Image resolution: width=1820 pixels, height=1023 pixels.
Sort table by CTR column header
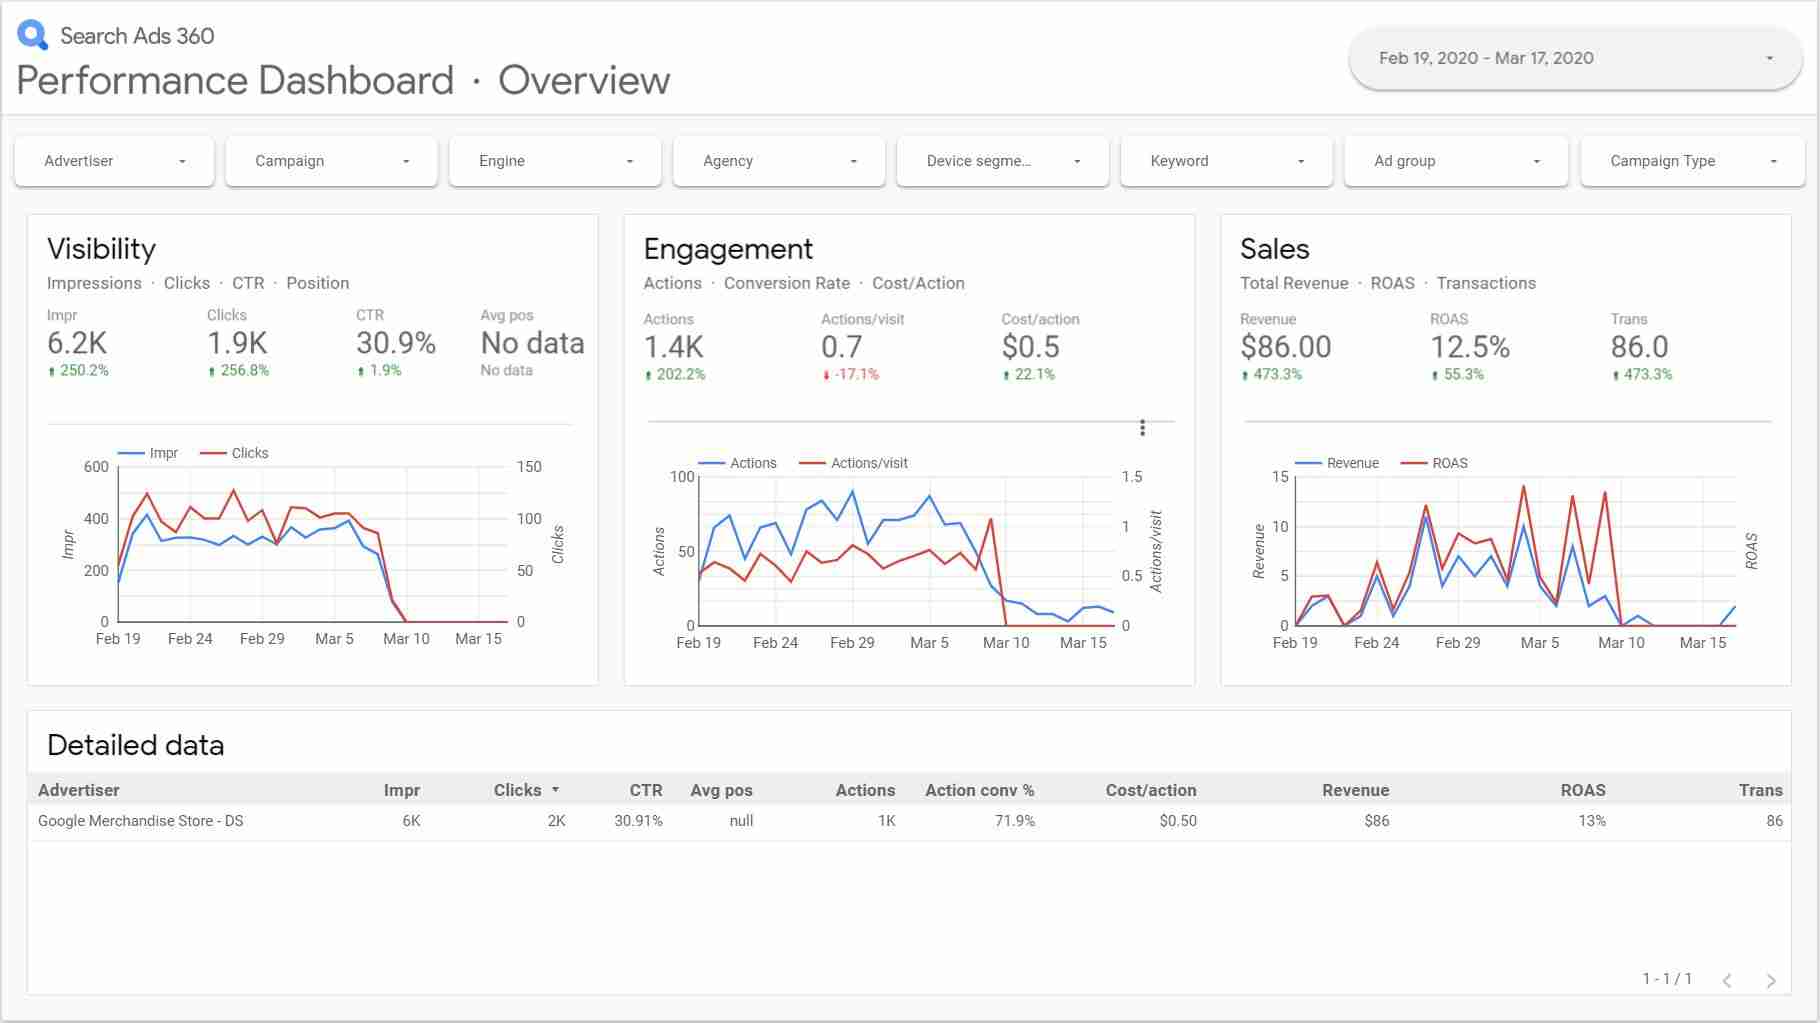646,790
